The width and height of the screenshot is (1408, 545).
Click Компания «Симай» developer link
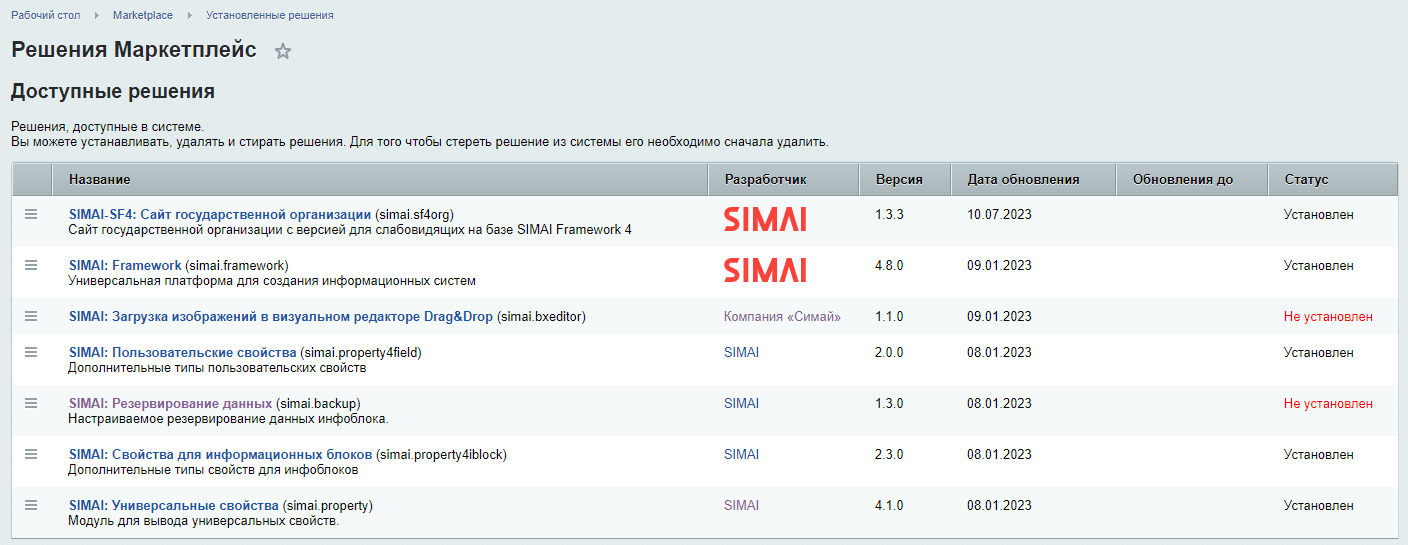[x=782, y=316]
